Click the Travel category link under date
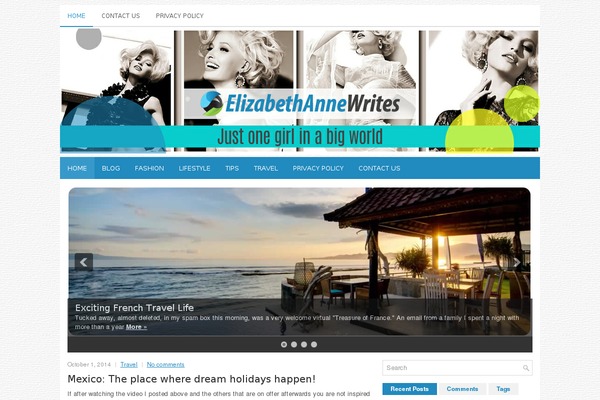 [x=129, y=365]
